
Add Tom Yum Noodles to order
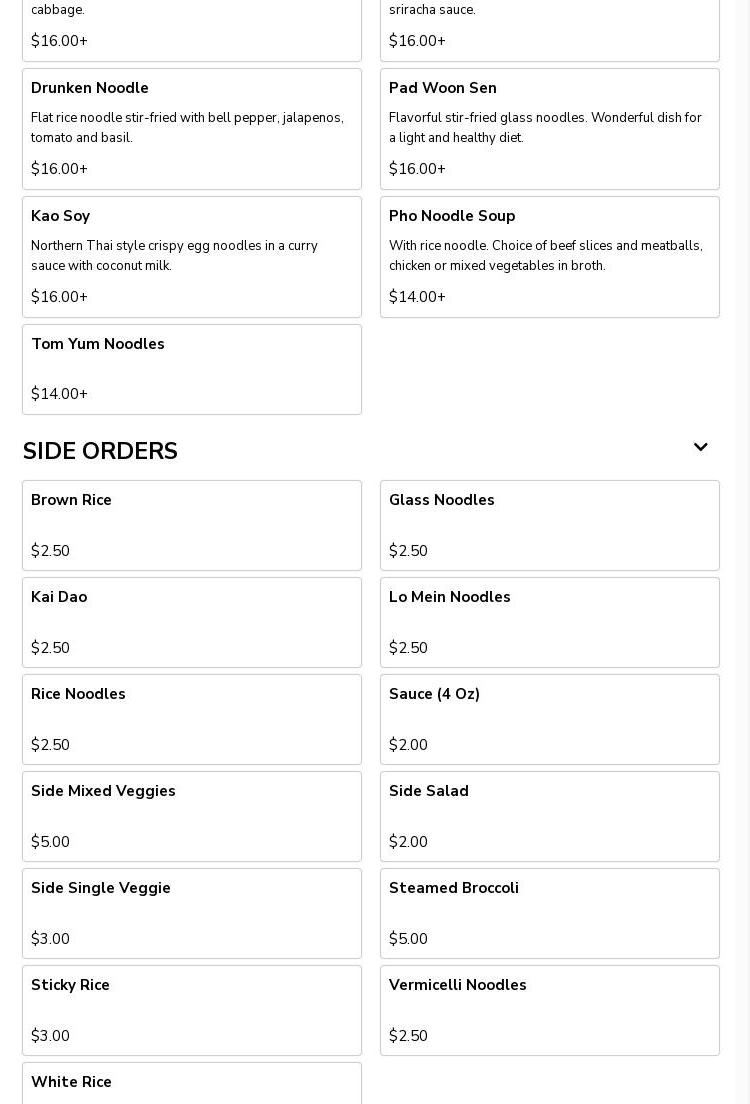pyautogui.click(x=192, y=370)
